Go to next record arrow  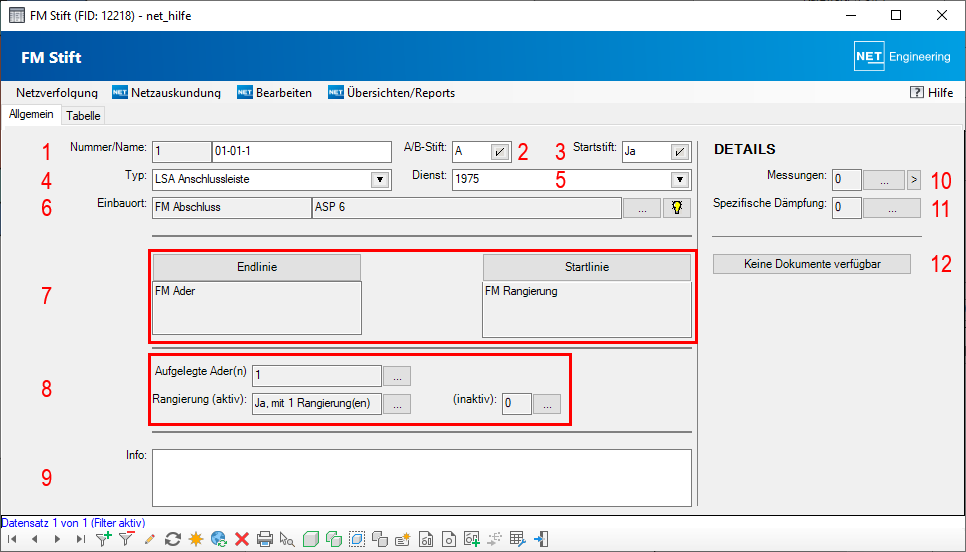pos(57,539)
